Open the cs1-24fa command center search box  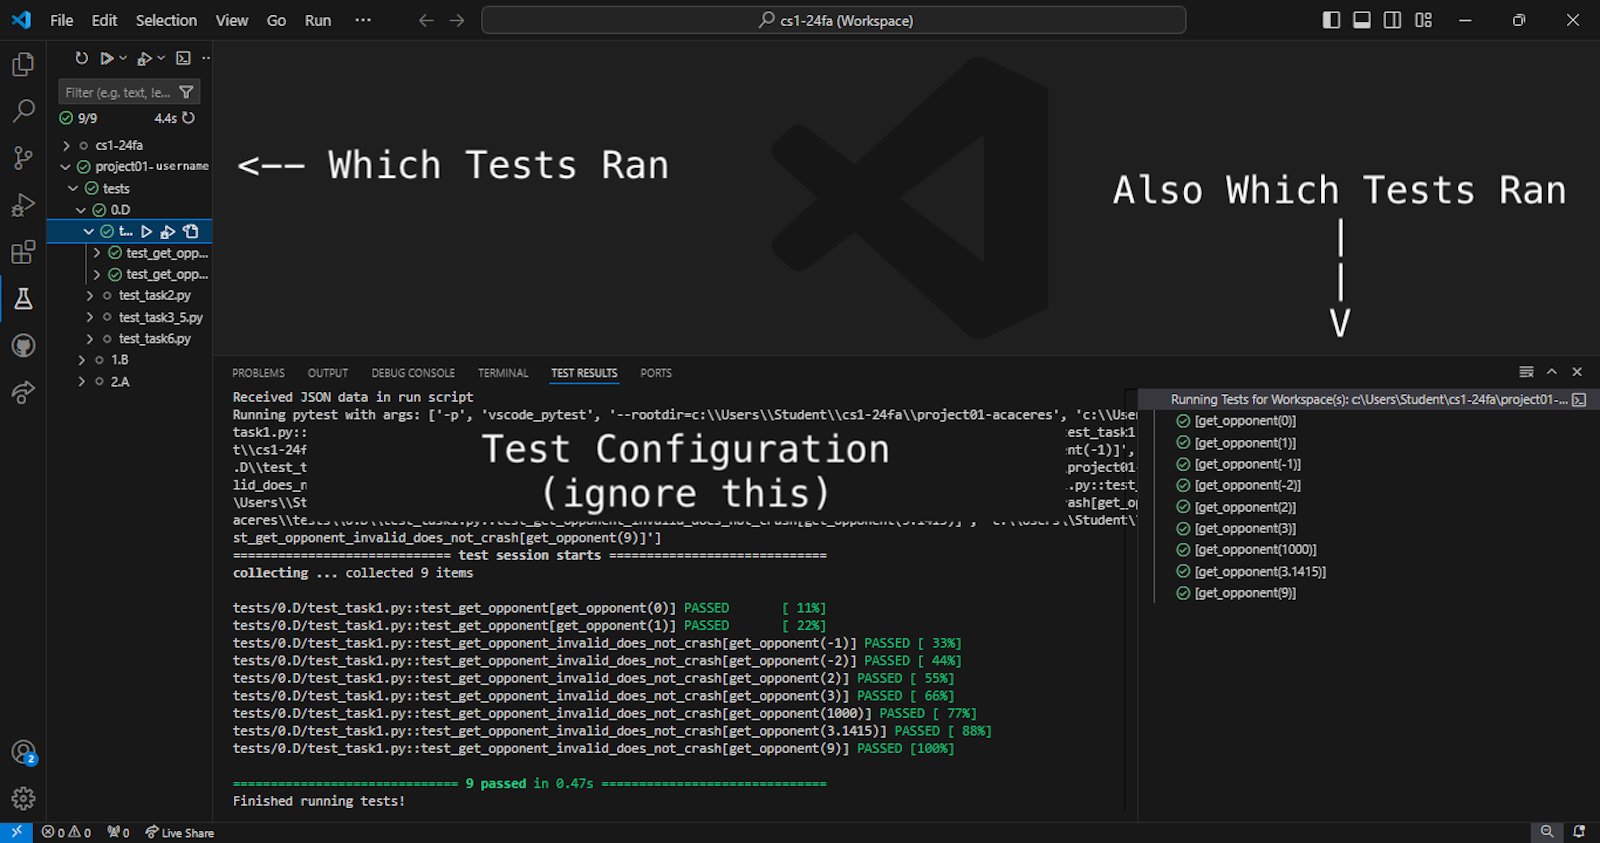834,20
